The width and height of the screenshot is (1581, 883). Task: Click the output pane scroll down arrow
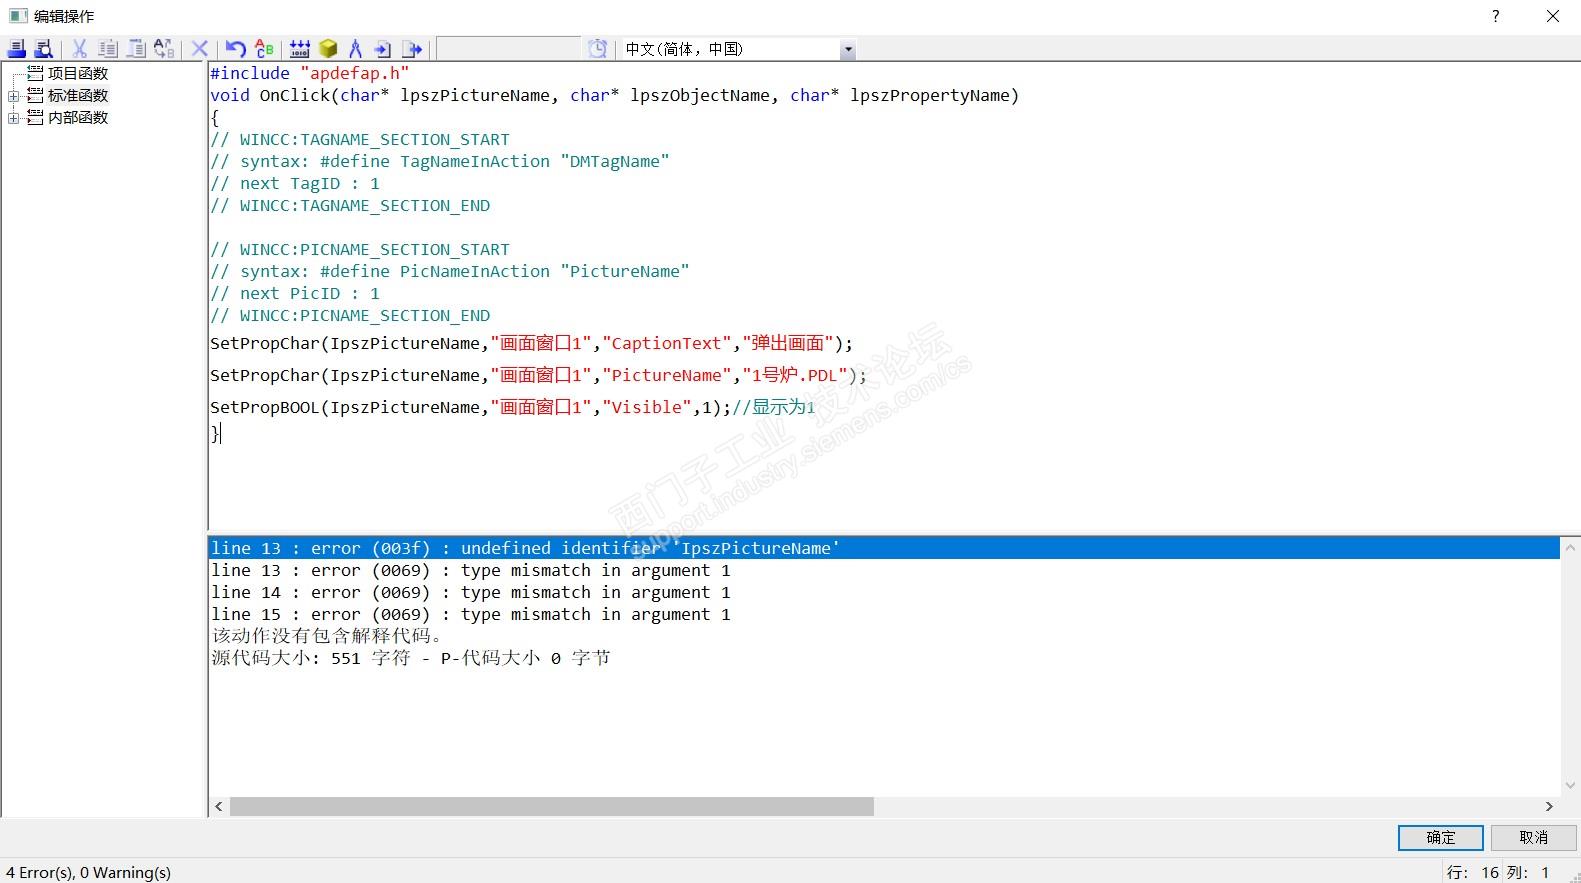1570,786
